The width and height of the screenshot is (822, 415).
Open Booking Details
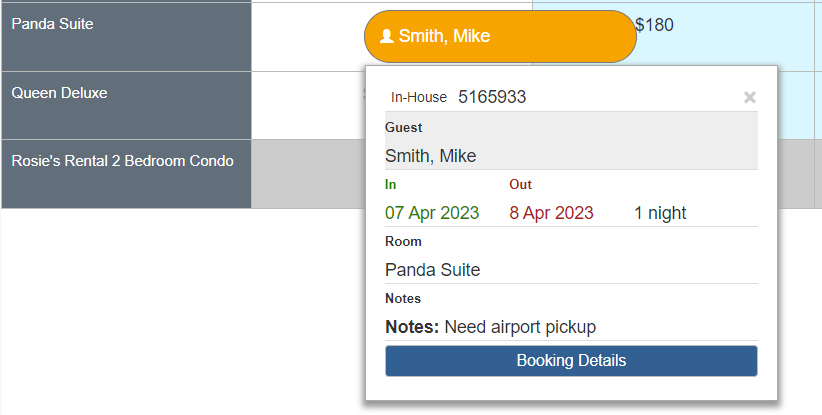pos(571,361)
